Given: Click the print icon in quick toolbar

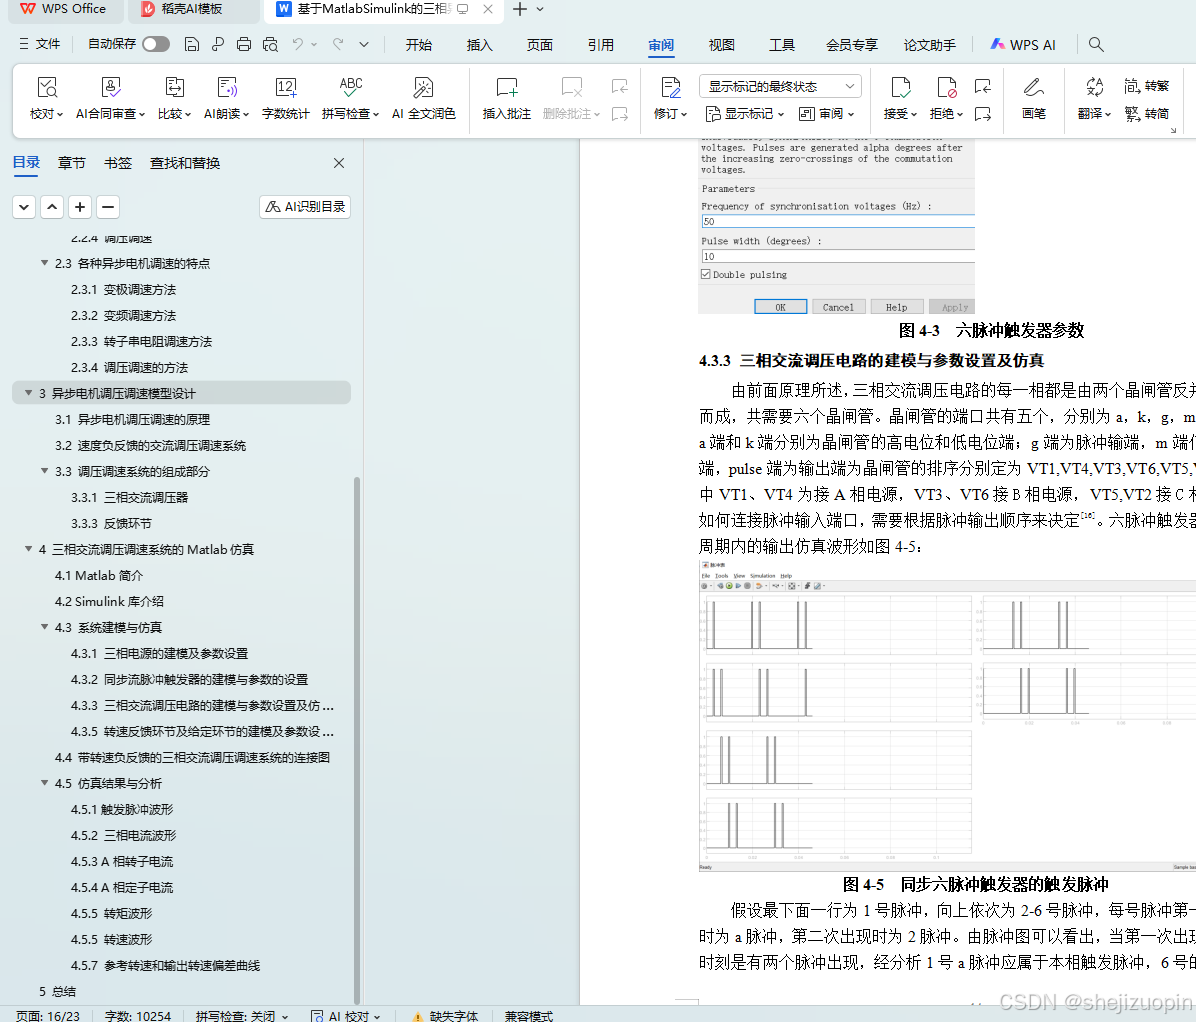Looking at the screenshot, I should coord(243,44).
